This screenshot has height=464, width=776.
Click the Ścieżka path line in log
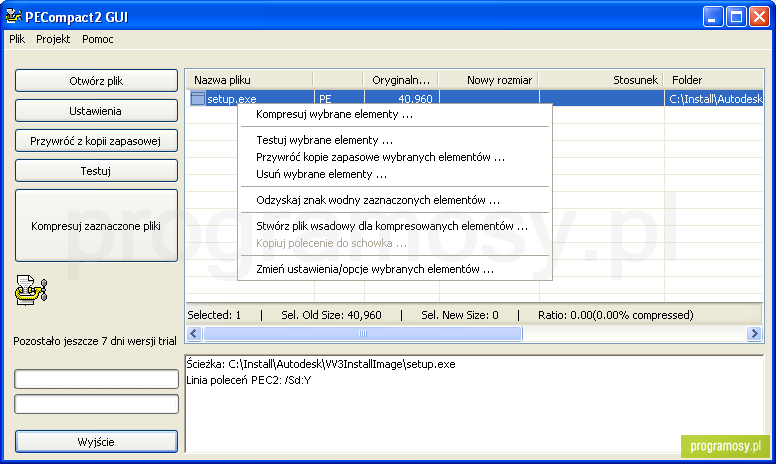tap(321, 364)
